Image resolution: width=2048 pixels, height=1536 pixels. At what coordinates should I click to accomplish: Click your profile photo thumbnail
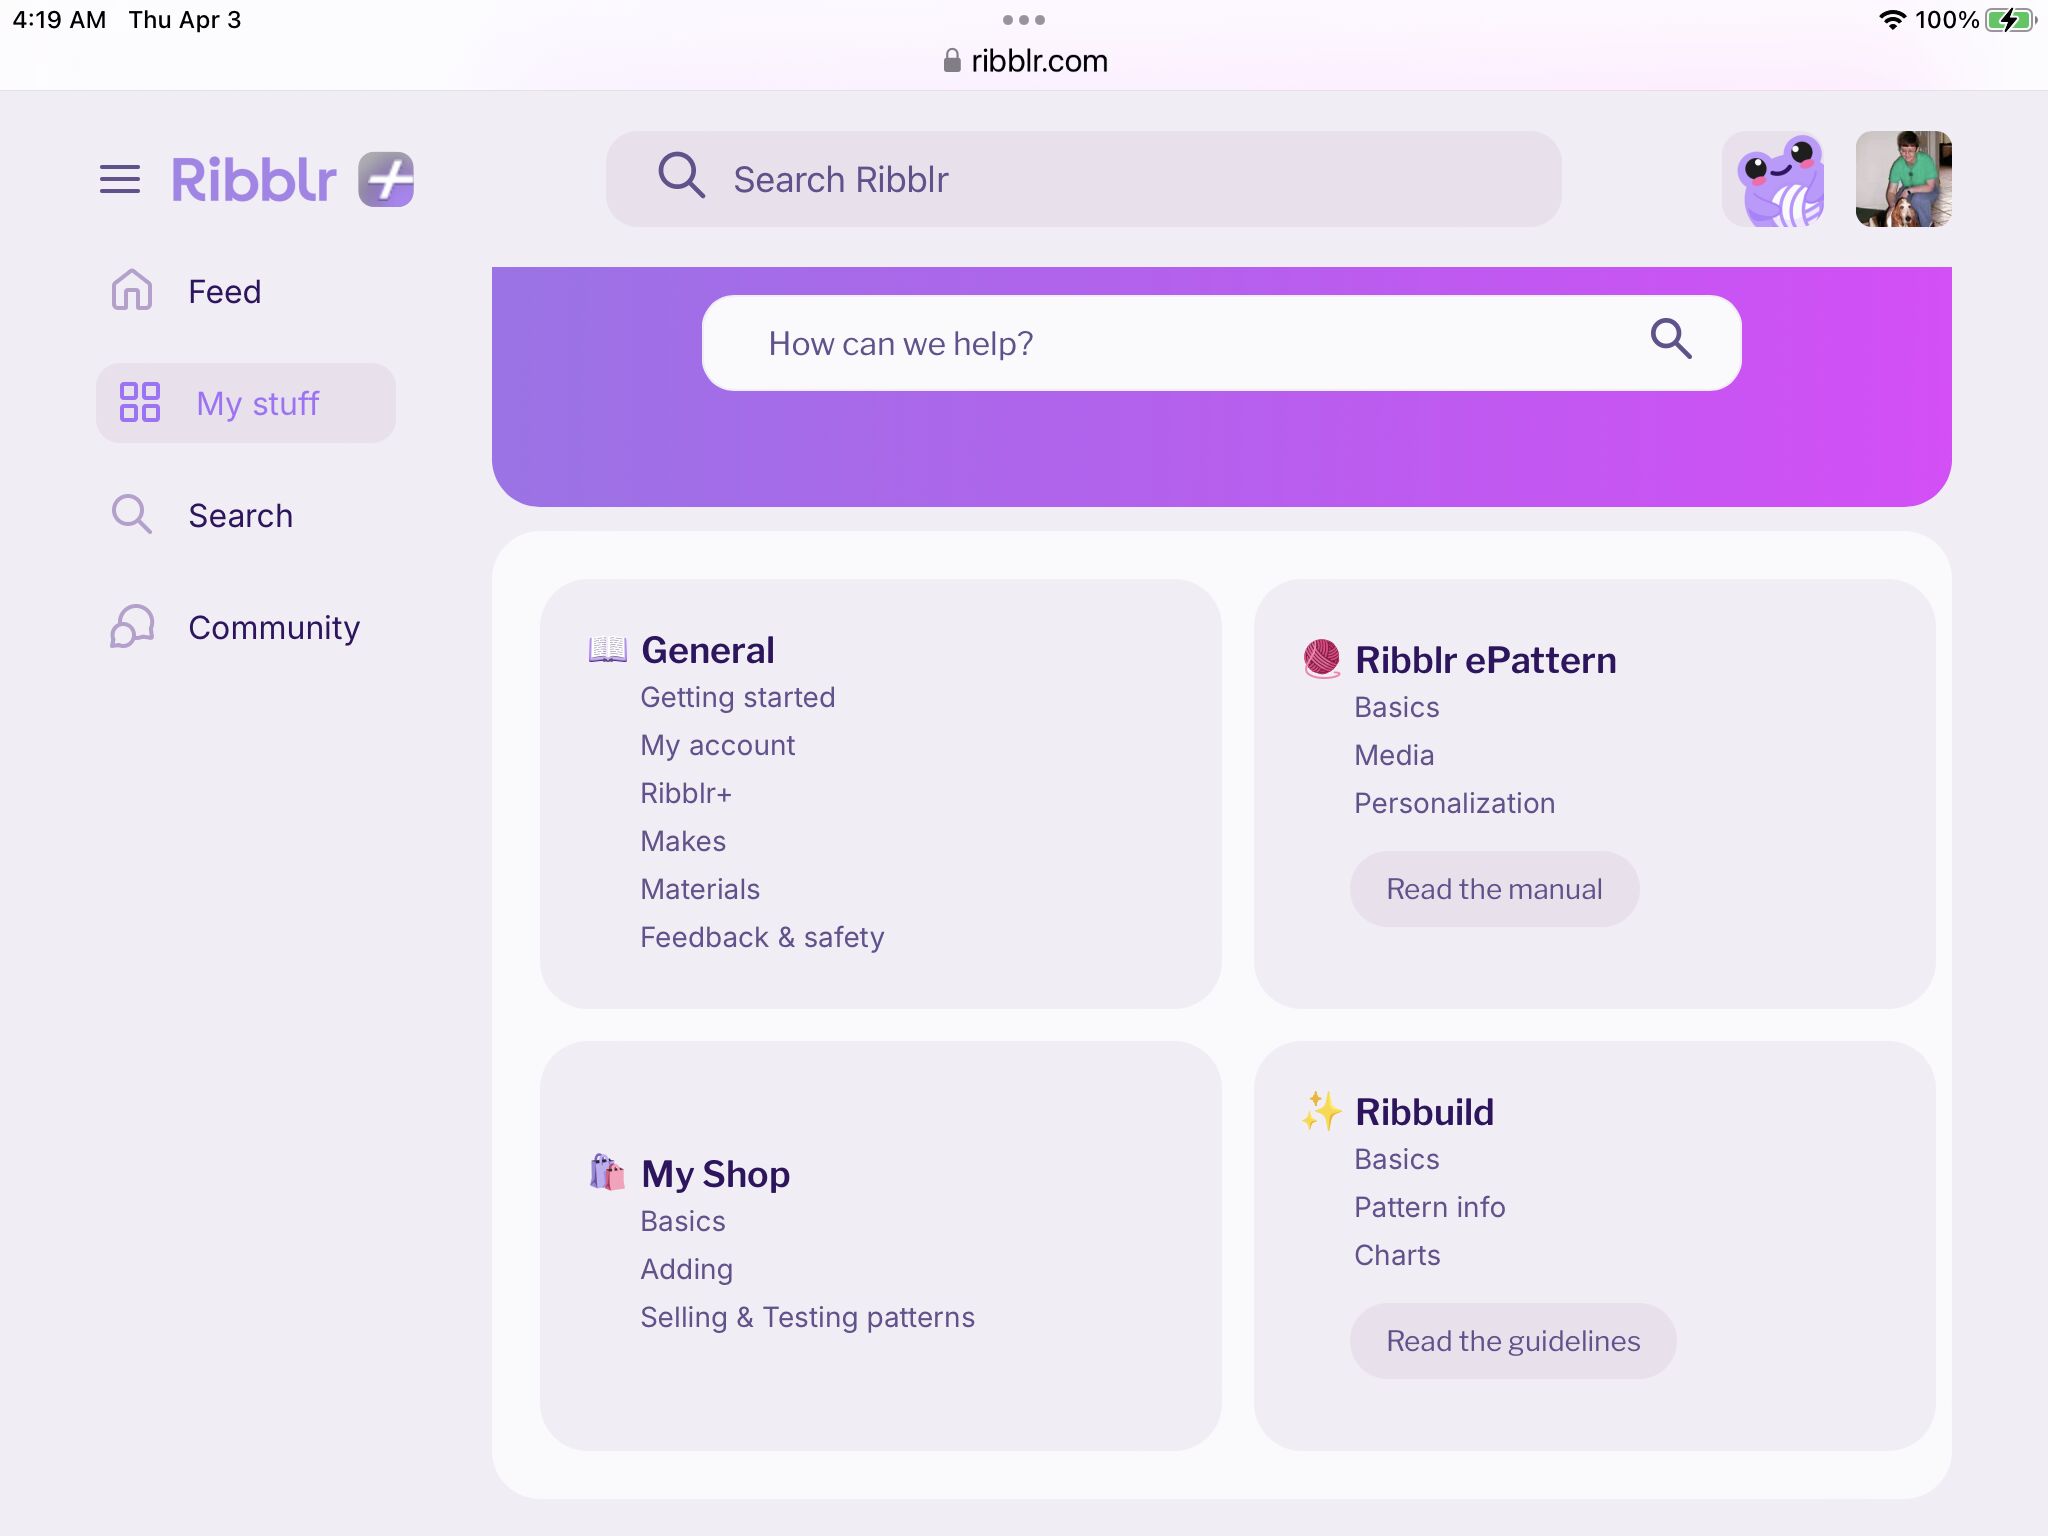point(1902,180)
